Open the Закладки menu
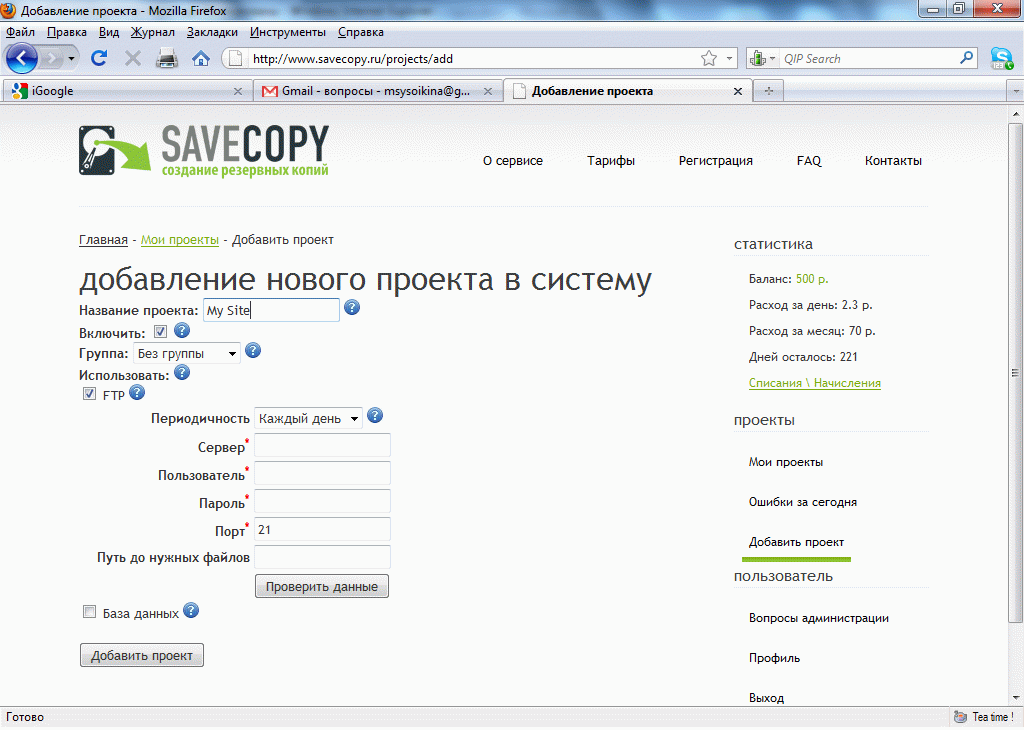Viewport: 1024px width, 730px height. (x=212, y=32)
